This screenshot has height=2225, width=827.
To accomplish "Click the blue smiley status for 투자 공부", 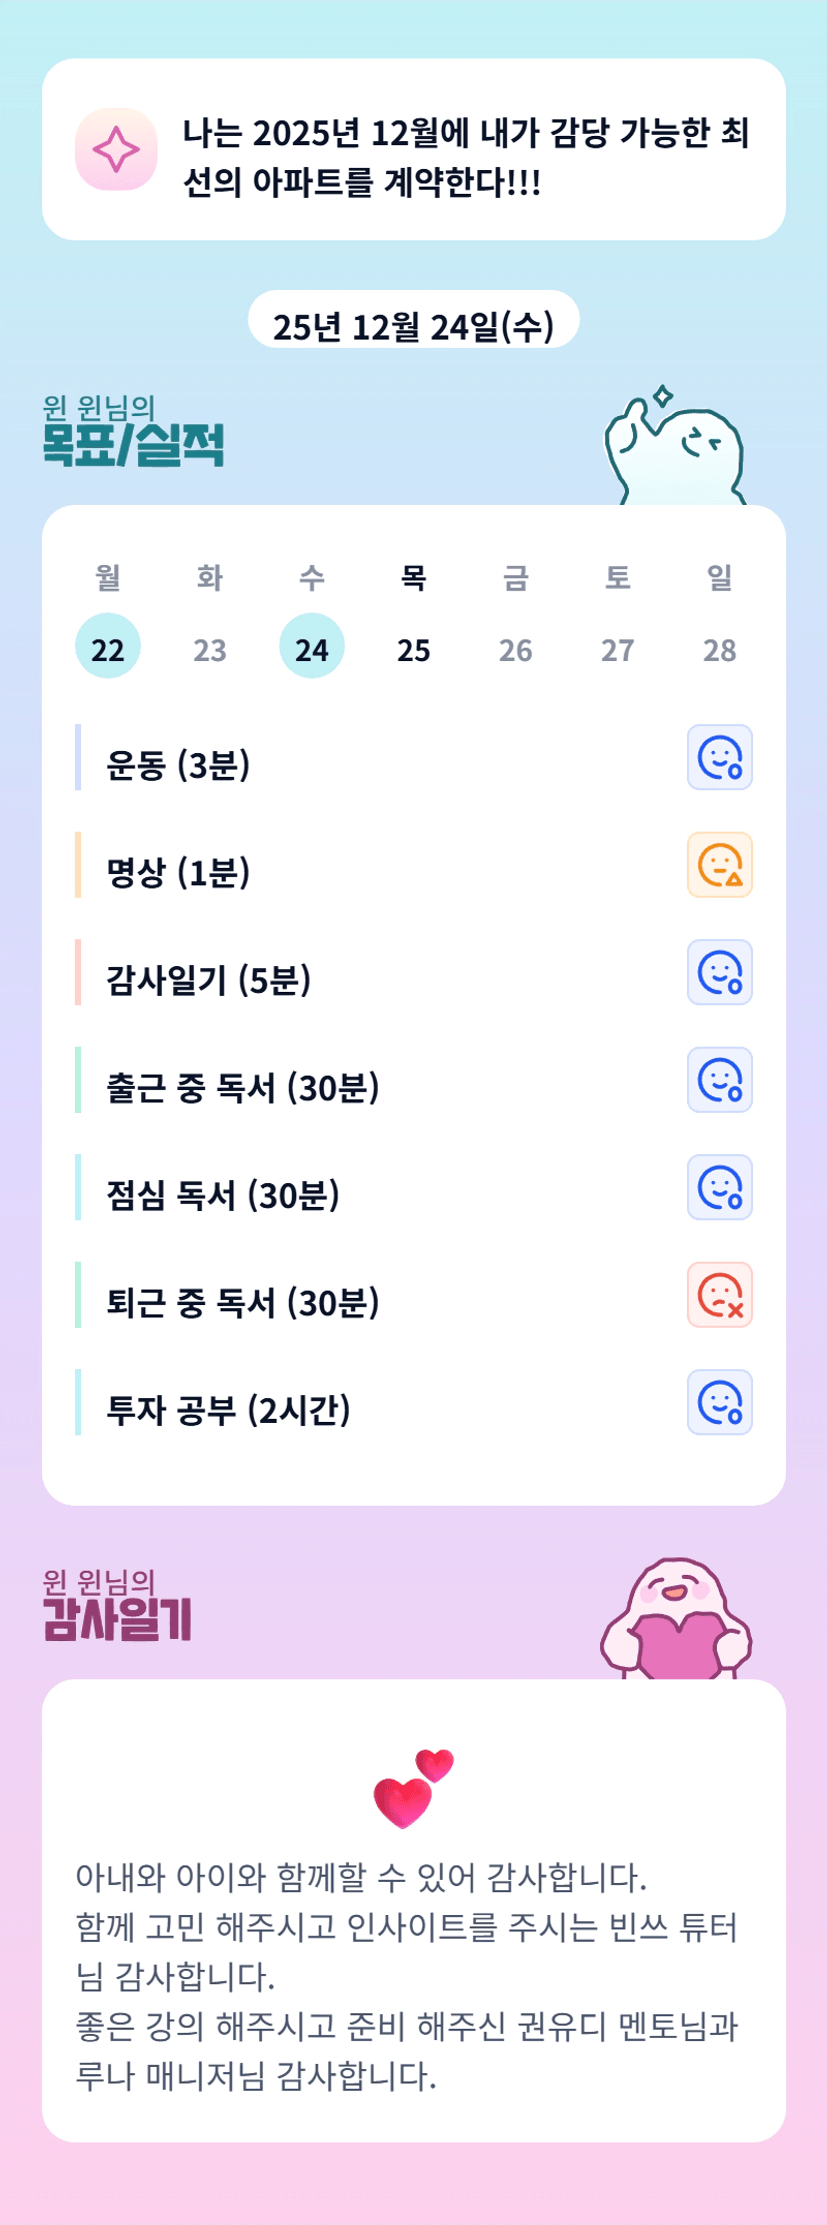I will click(x=719, y=1402).
